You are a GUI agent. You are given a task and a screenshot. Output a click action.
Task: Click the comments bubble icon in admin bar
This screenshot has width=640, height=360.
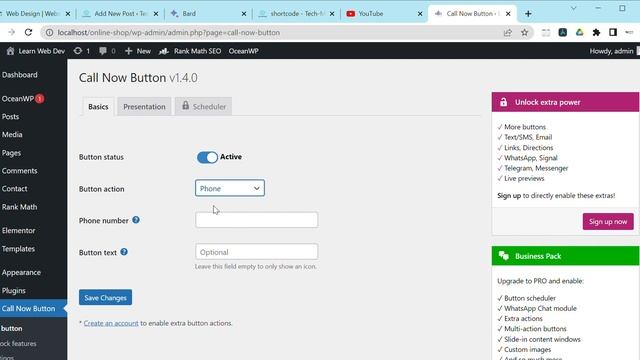point(103,51)
